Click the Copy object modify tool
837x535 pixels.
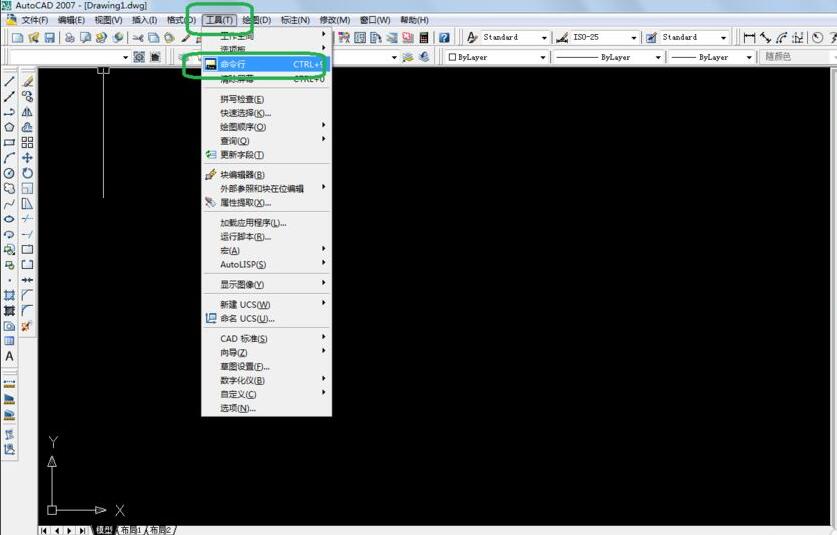pos(27,97)
